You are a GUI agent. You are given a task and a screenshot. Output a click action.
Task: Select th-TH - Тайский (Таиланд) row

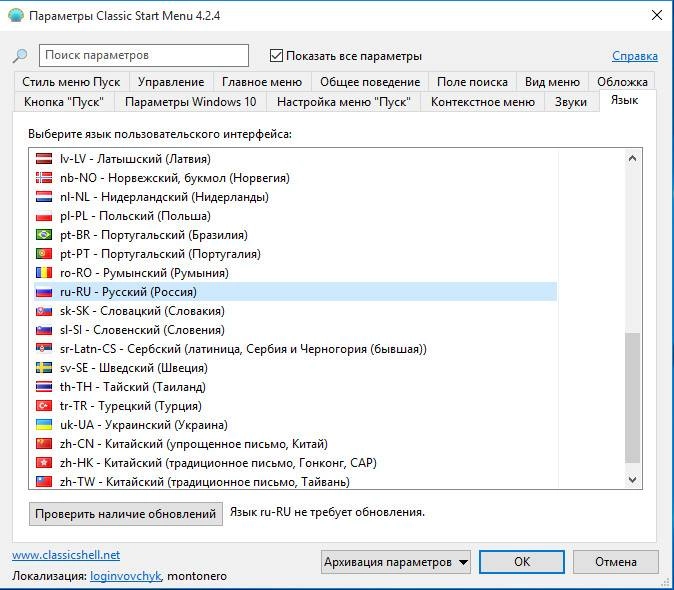pyautogui.click(x=296, y=387)
